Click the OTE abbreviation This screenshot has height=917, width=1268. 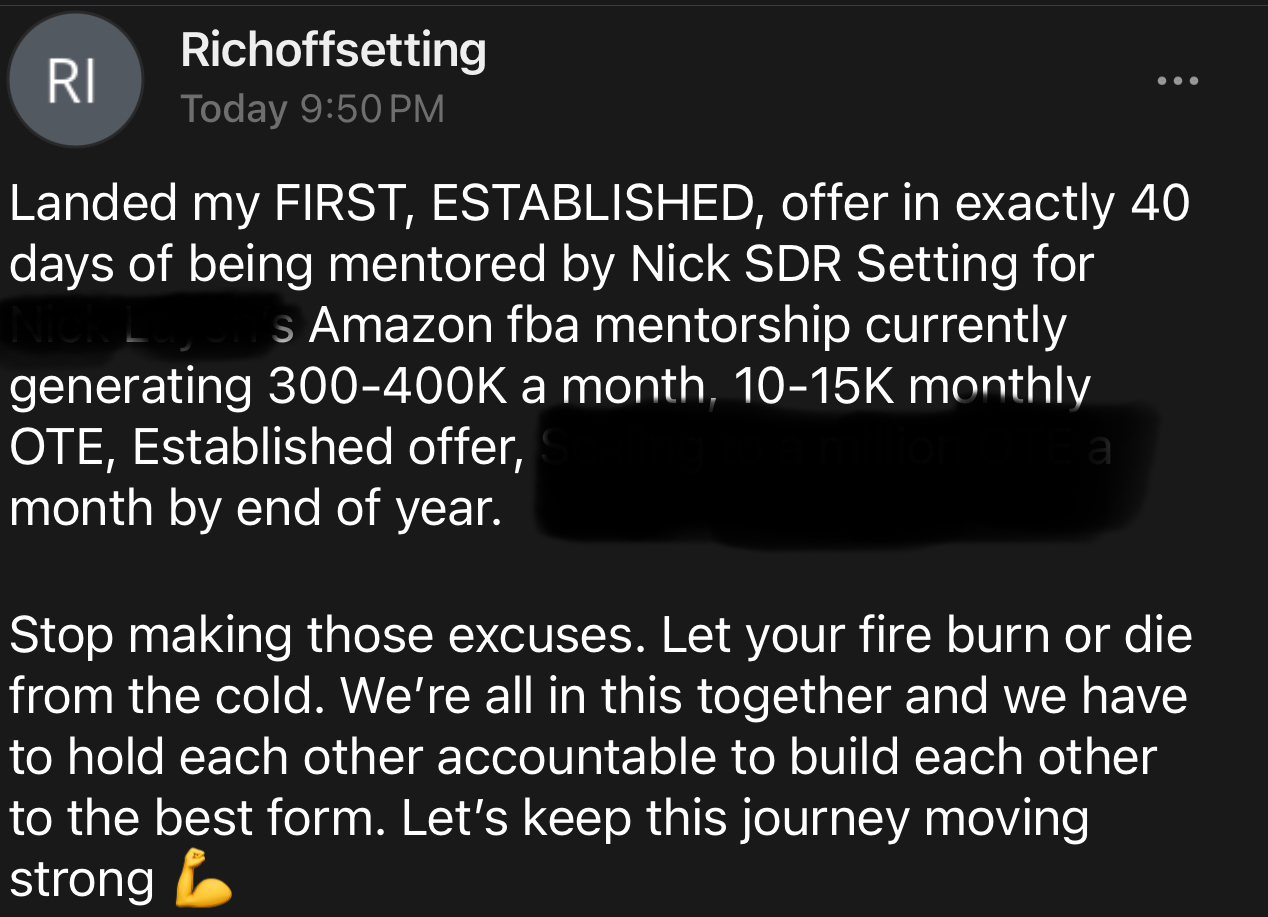[x=59, y=448]
